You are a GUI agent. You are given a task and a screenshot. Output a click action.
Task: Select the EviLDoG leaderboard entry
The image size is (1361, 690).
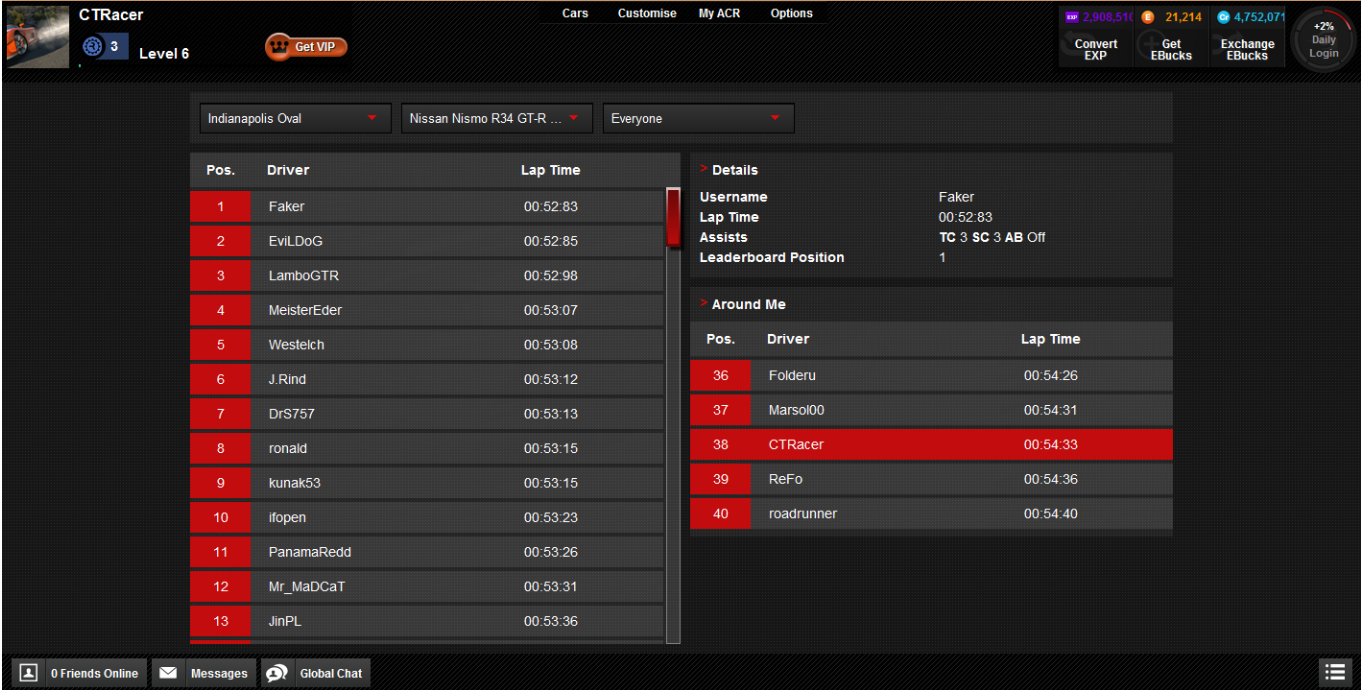coord(427,241)
